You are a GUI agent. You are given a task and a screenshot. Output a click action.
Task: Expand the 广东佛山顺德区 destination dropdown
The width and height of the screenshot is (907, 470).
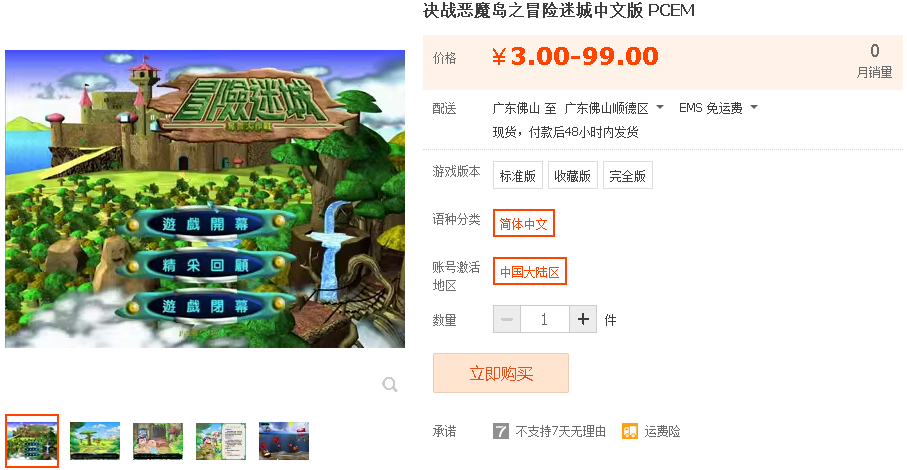(x=614, y=108)
